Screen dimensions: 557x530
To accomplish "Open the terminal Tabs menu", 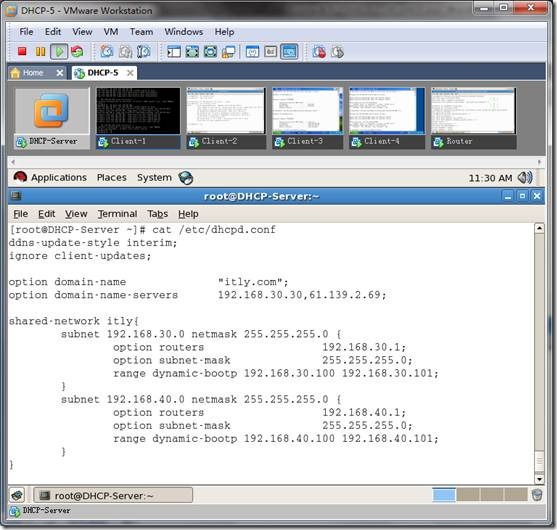I will 157,214.
